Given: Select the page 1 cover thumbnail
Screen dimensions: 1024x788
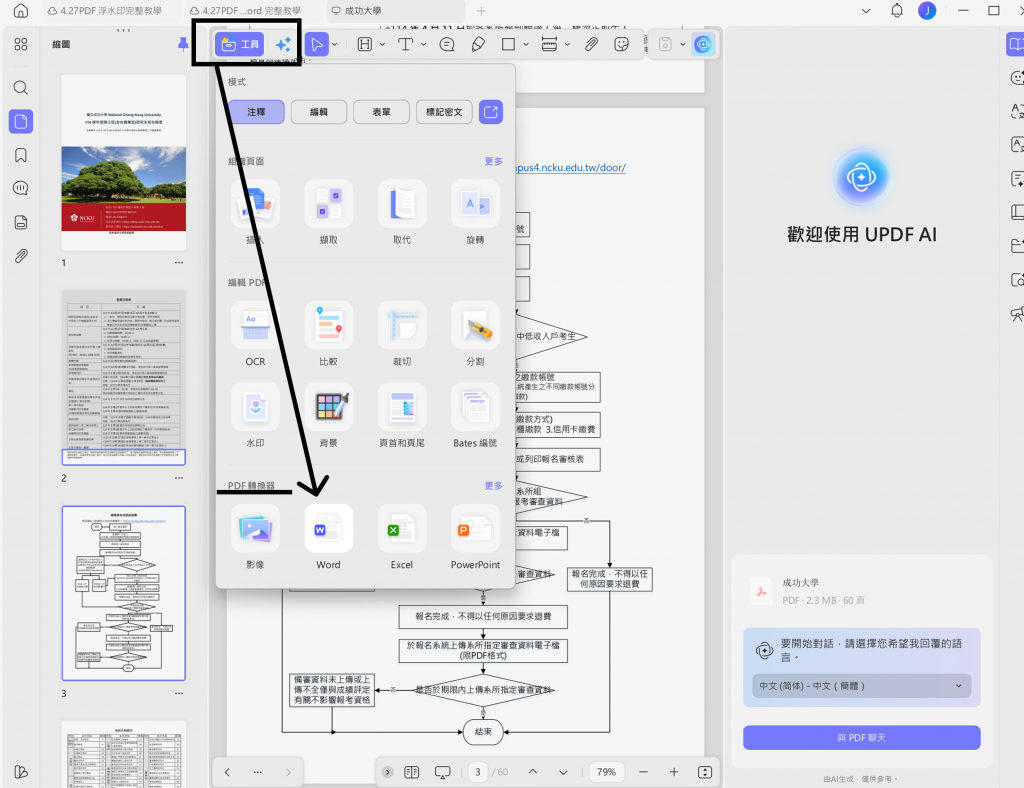Looking at the screenshot, I should [x=123, y=163].
